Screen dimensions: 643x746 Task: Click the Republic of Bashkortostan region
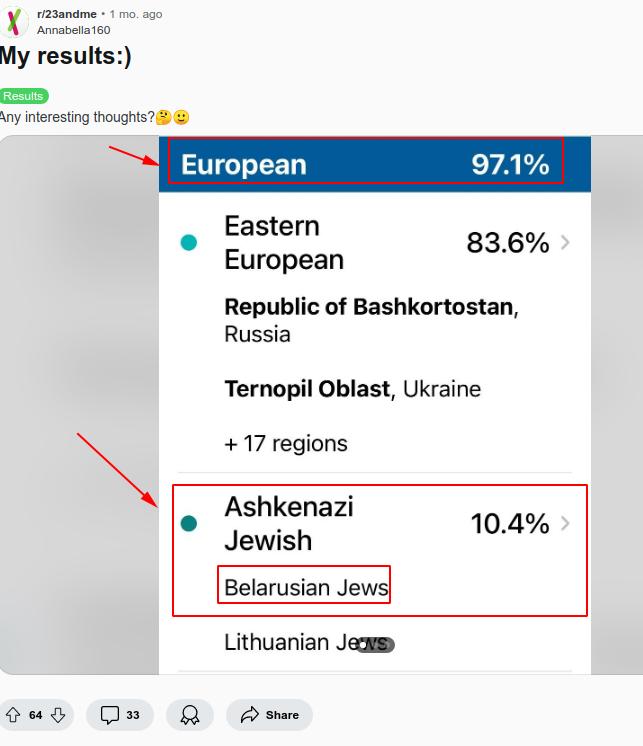coord(370,319)
